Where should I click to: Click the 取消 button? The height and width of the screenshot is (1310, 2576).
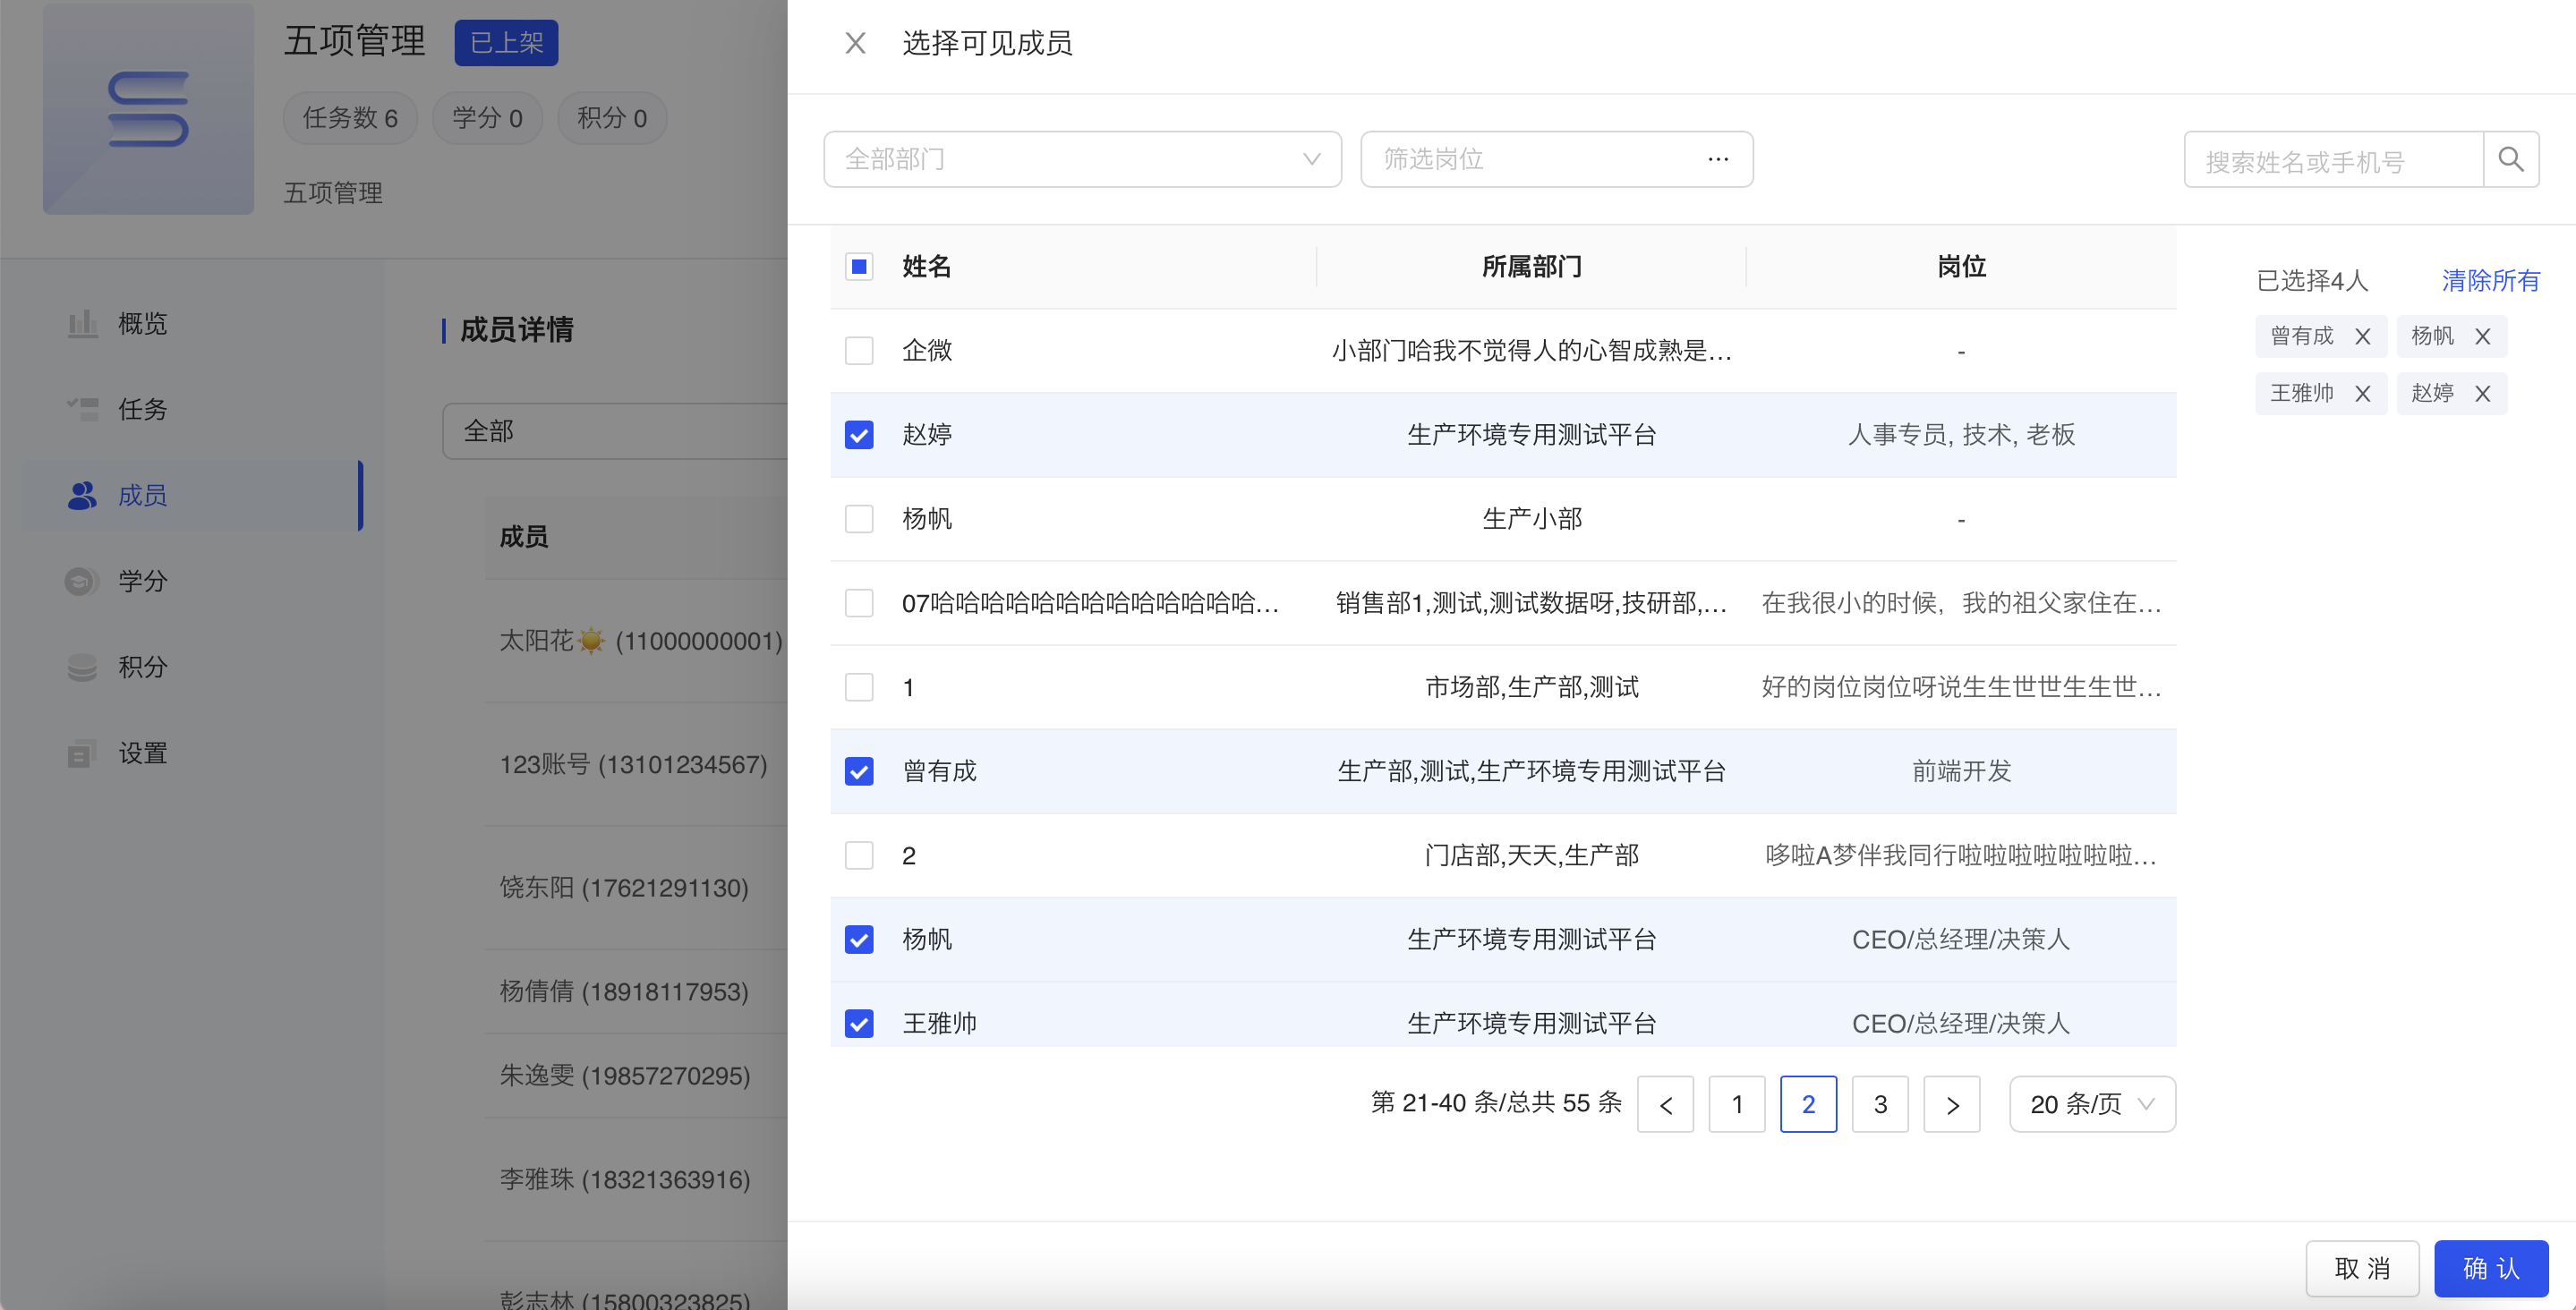point(2362,1268)
